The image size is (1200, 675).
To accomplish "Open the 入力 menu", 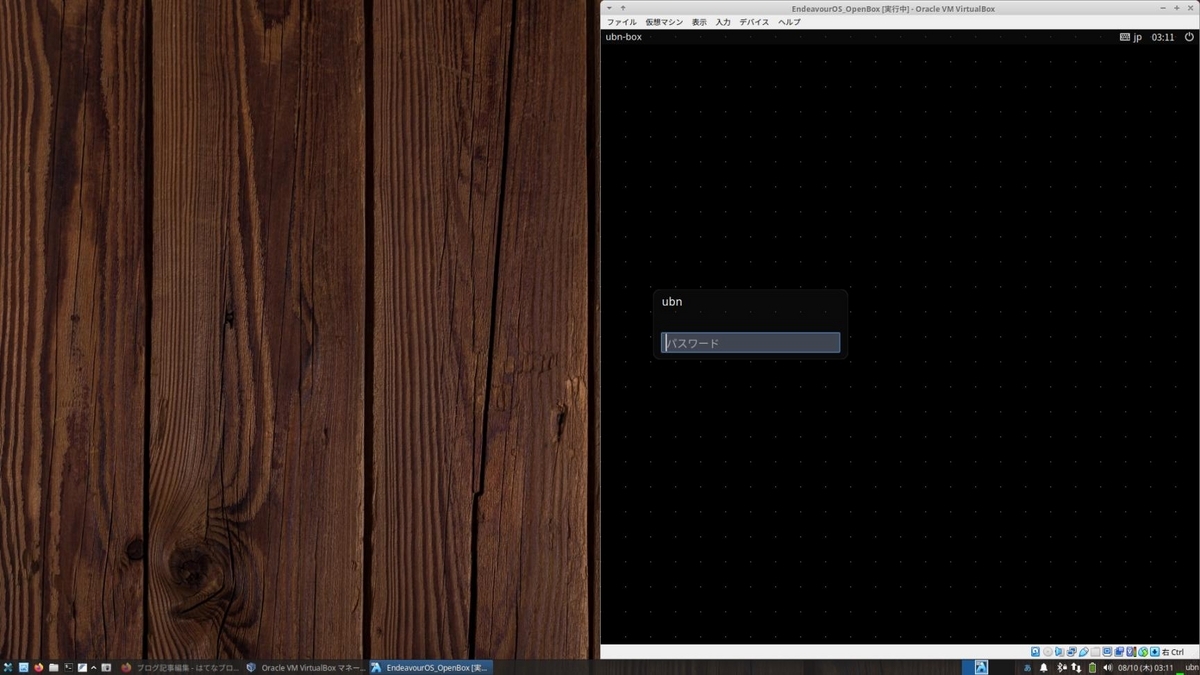I will tap(723, 22).
